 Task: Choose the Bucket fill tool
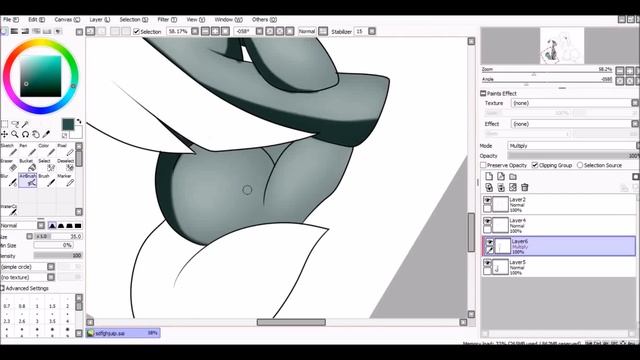pyautogui.click(x=28, y=165)
